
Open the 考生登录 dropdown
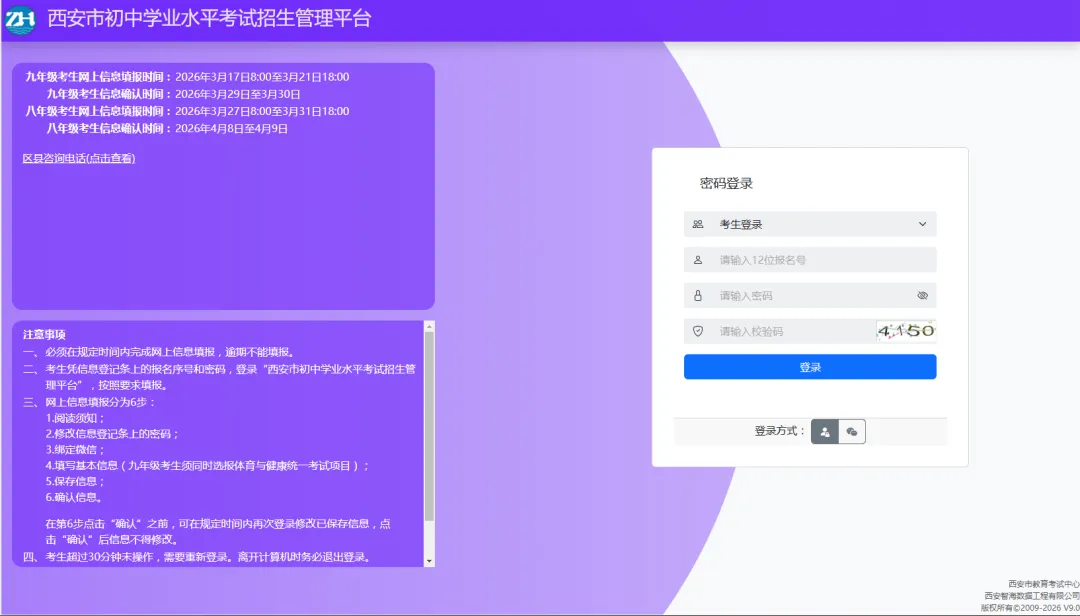(809, 223)
